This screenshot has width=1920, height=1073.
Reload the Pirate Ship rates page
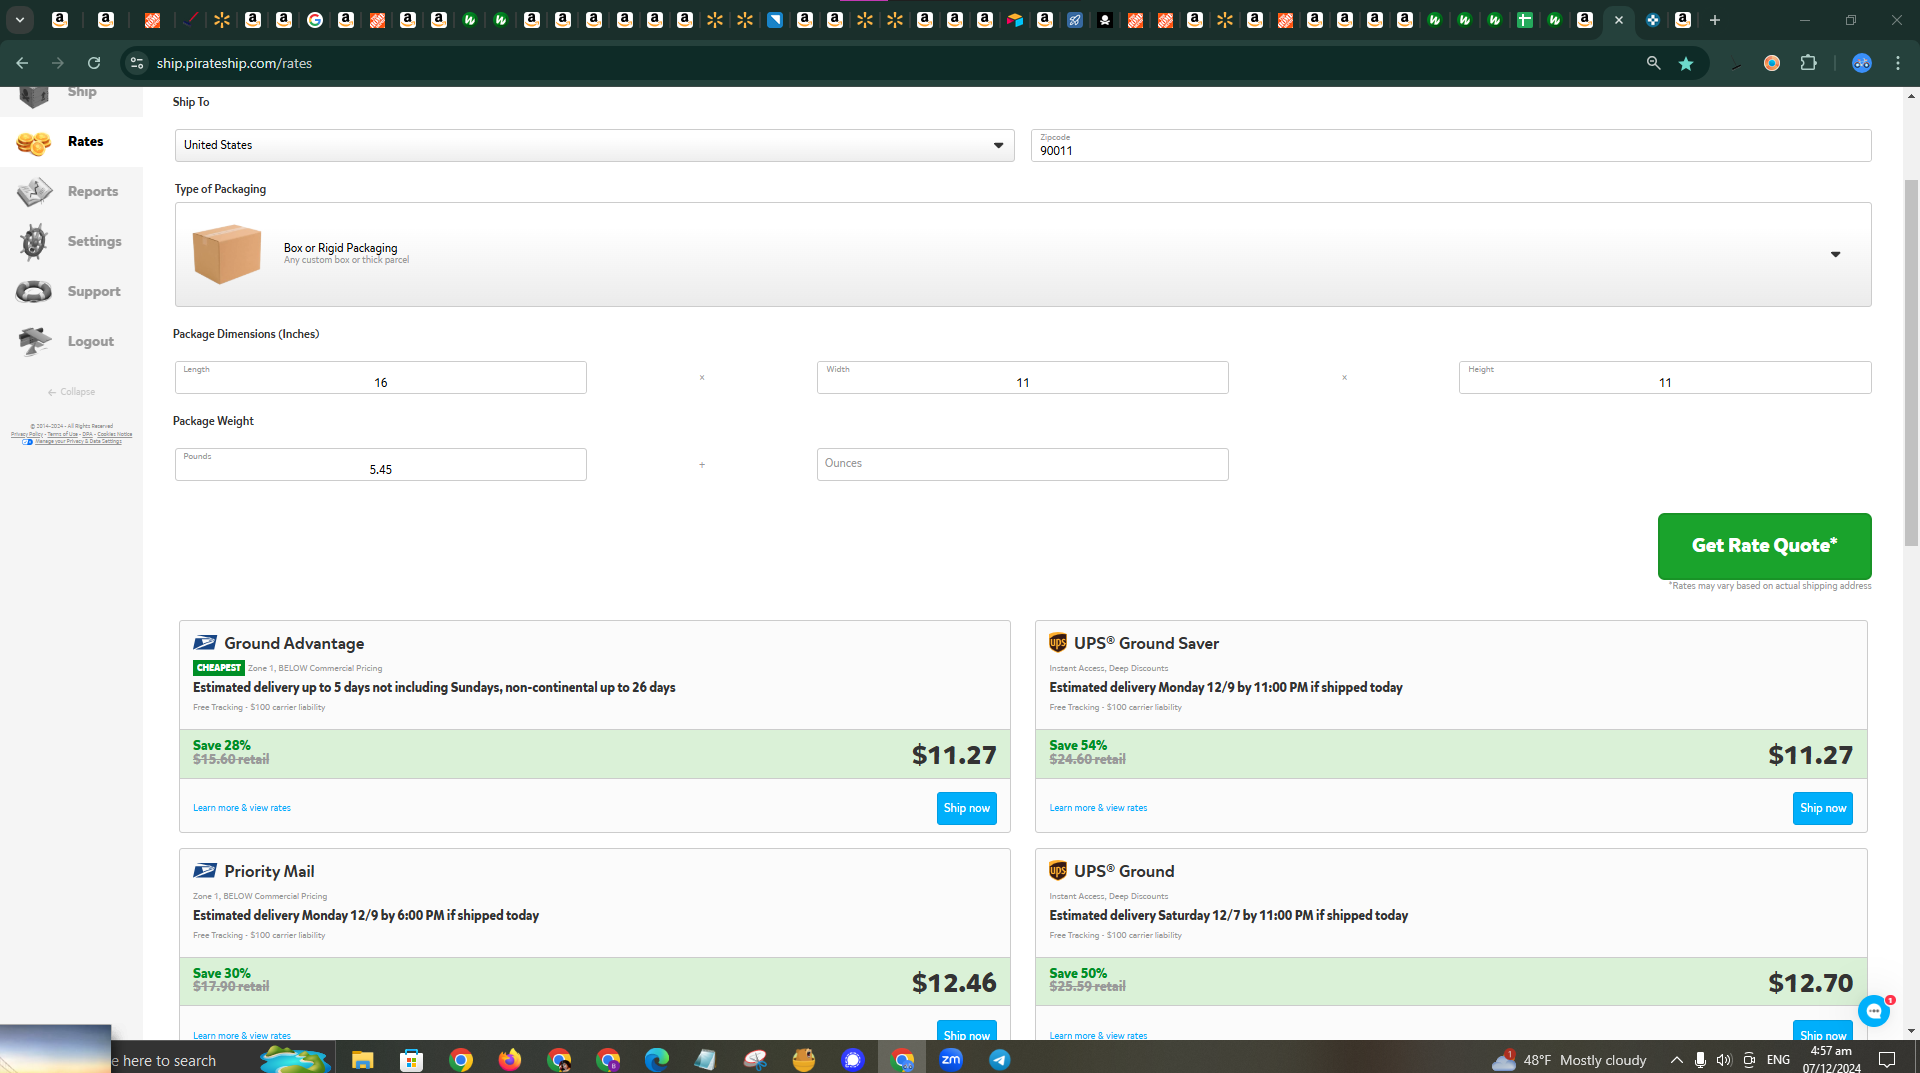(x=94, y=63)
